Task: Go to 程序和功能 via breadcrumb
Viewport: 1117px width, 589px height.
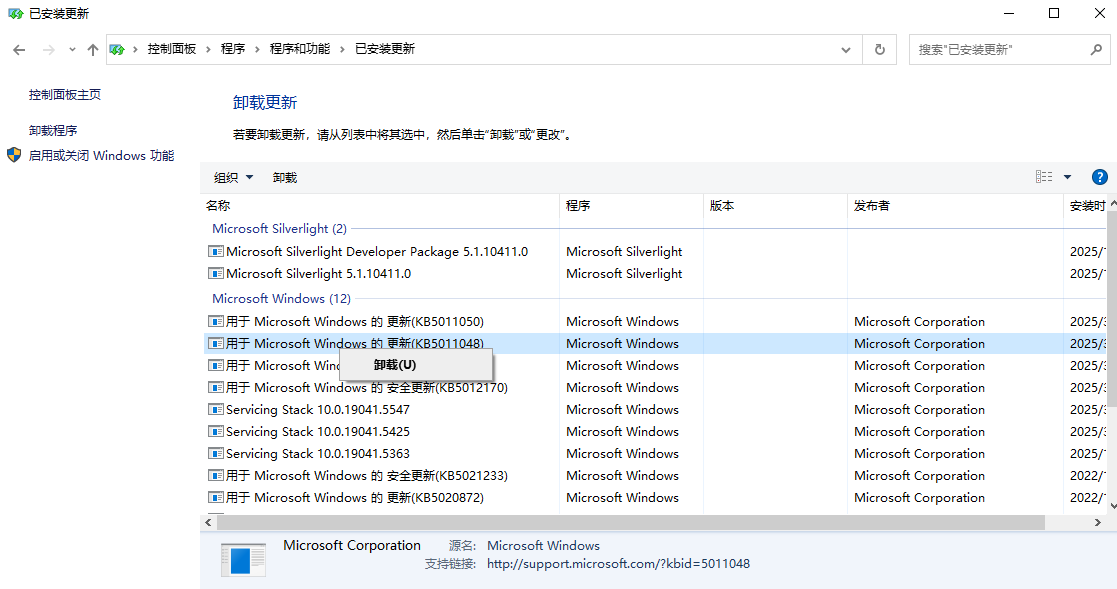Action: click(300, 49)
